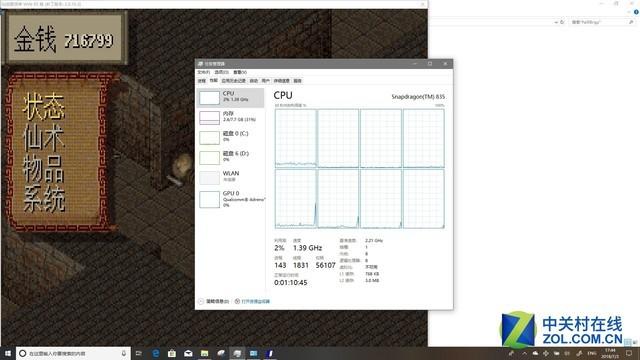Open the 文件(F) menu in Task Manager
Viewport: 640px width, 360px height.
coord(203,72)
